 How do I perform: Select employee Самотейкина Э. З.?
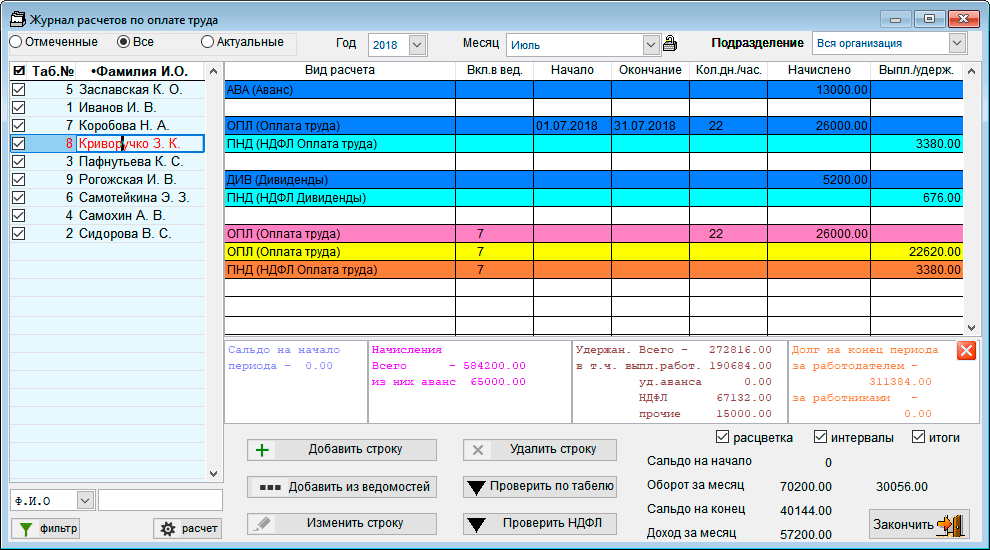click(x=134, y=198)
